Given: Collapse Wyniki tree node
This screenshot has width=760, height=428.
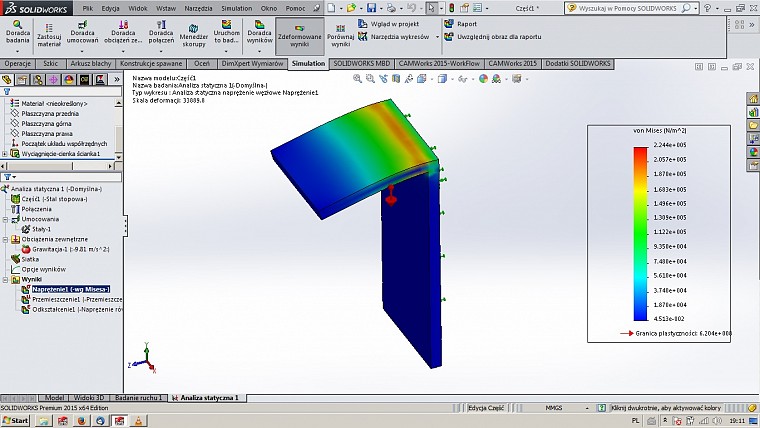Looking at the screenshot, I should tap(5, 280).
